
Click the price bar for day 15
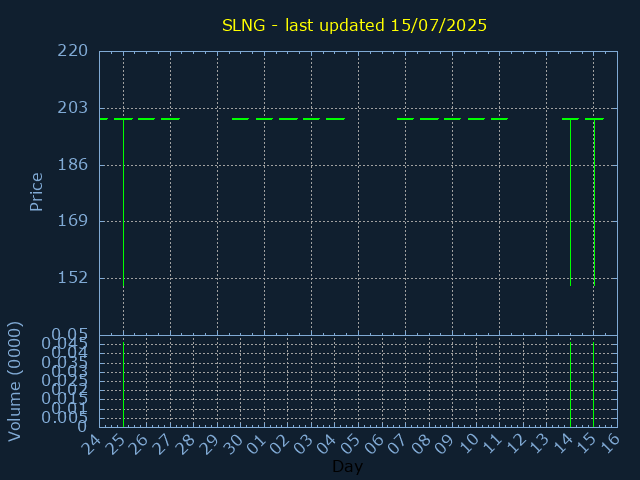coord(594,202)
